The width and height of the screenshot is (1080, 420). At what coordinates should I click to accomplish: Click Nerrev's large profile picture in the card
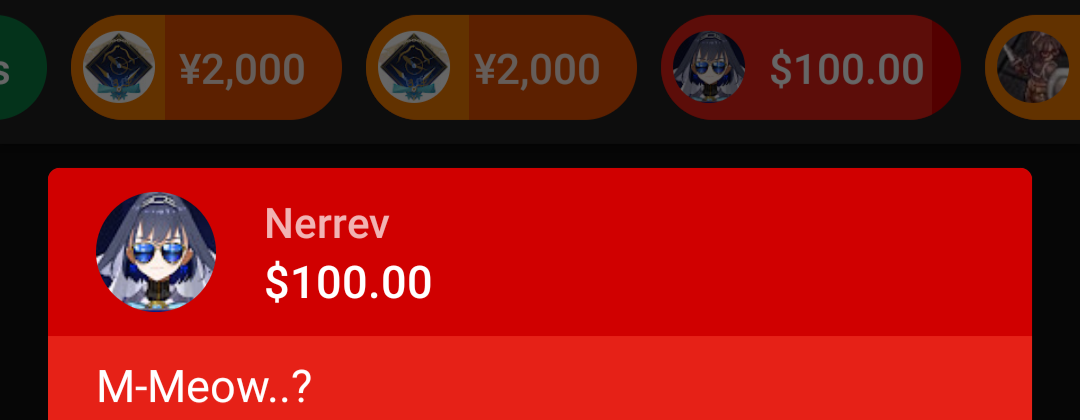[x=156, y=252]
